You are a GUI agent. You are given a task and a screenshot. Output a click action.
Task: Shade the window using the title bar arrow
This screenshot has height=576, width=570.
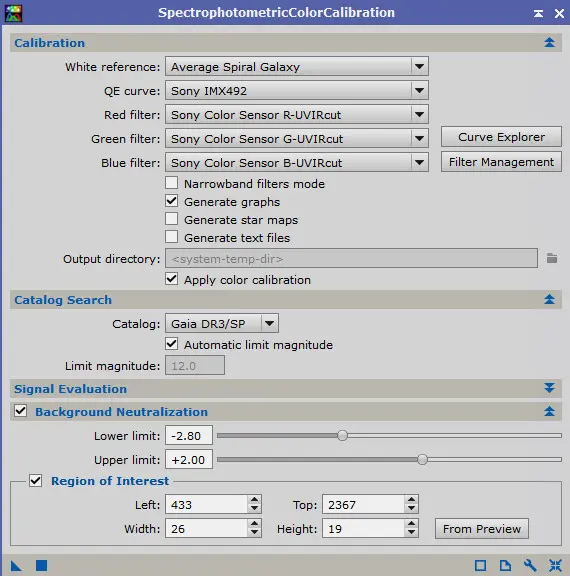click(x=538, y=14)
